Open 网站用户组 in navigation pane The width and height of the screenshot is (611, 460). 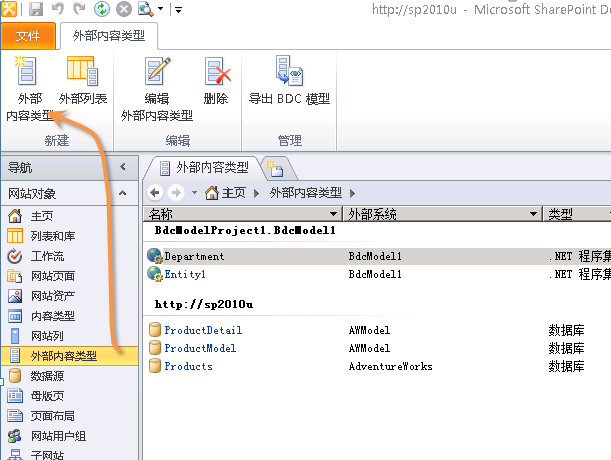pos(58,436)
